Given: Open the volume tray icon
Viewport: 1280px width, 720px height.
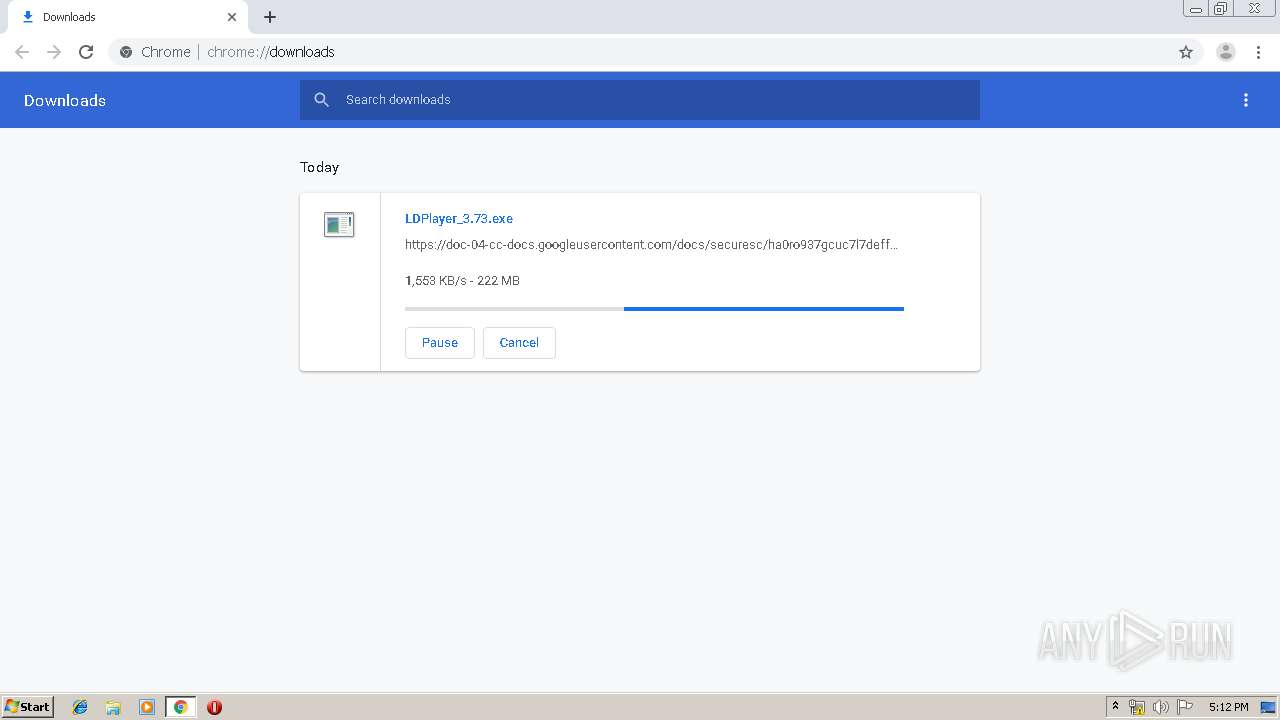Looking at the screenshot, I should (1160, 707).
